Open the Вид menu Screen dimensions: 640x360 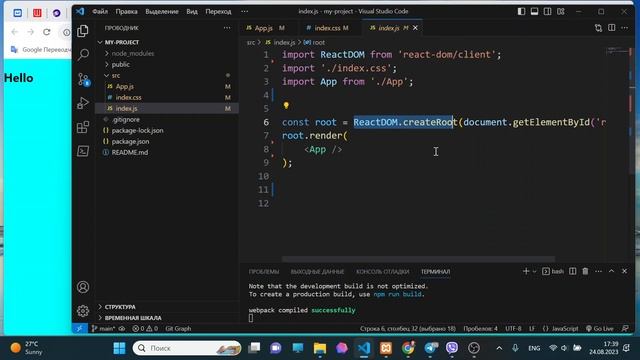[192, 11]
